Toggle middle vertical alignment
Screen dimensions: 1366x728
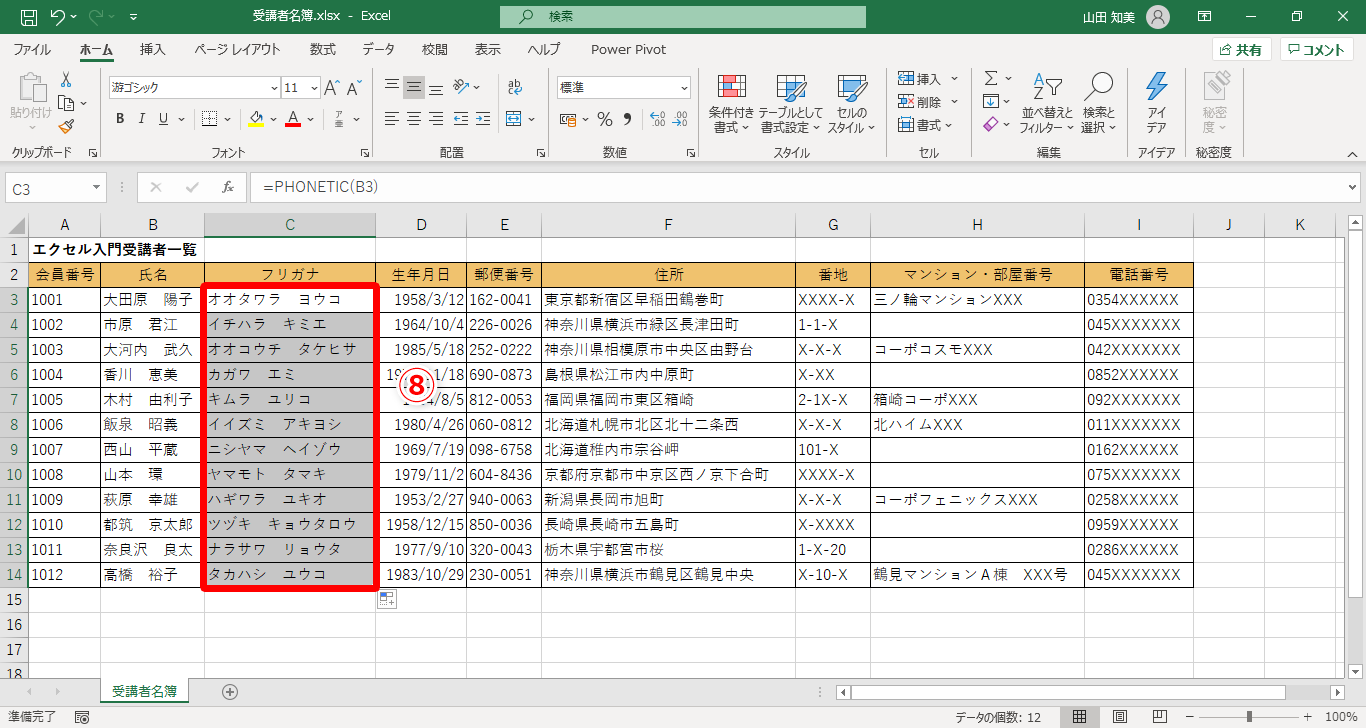click(x=414, y=87)
